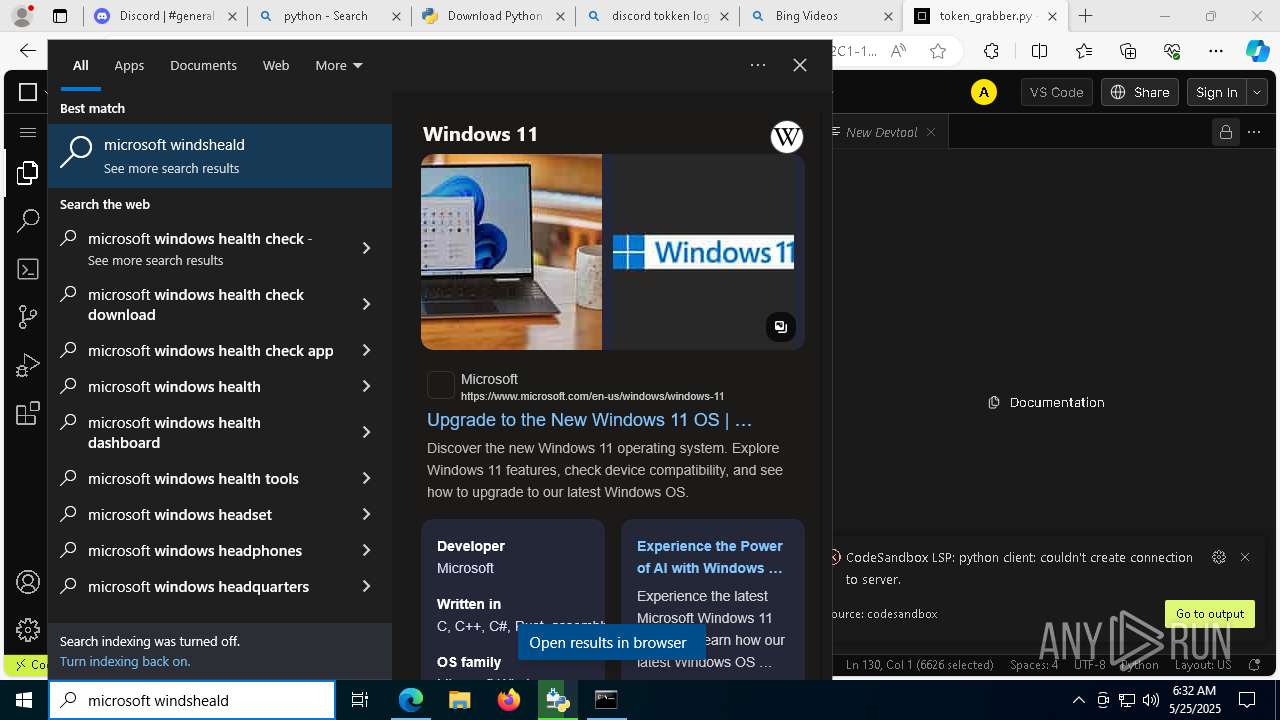Expand microsoft windows headset arrow
Image resolution: width=1280 pixels, height=720 pixels.
click(366, 514)
